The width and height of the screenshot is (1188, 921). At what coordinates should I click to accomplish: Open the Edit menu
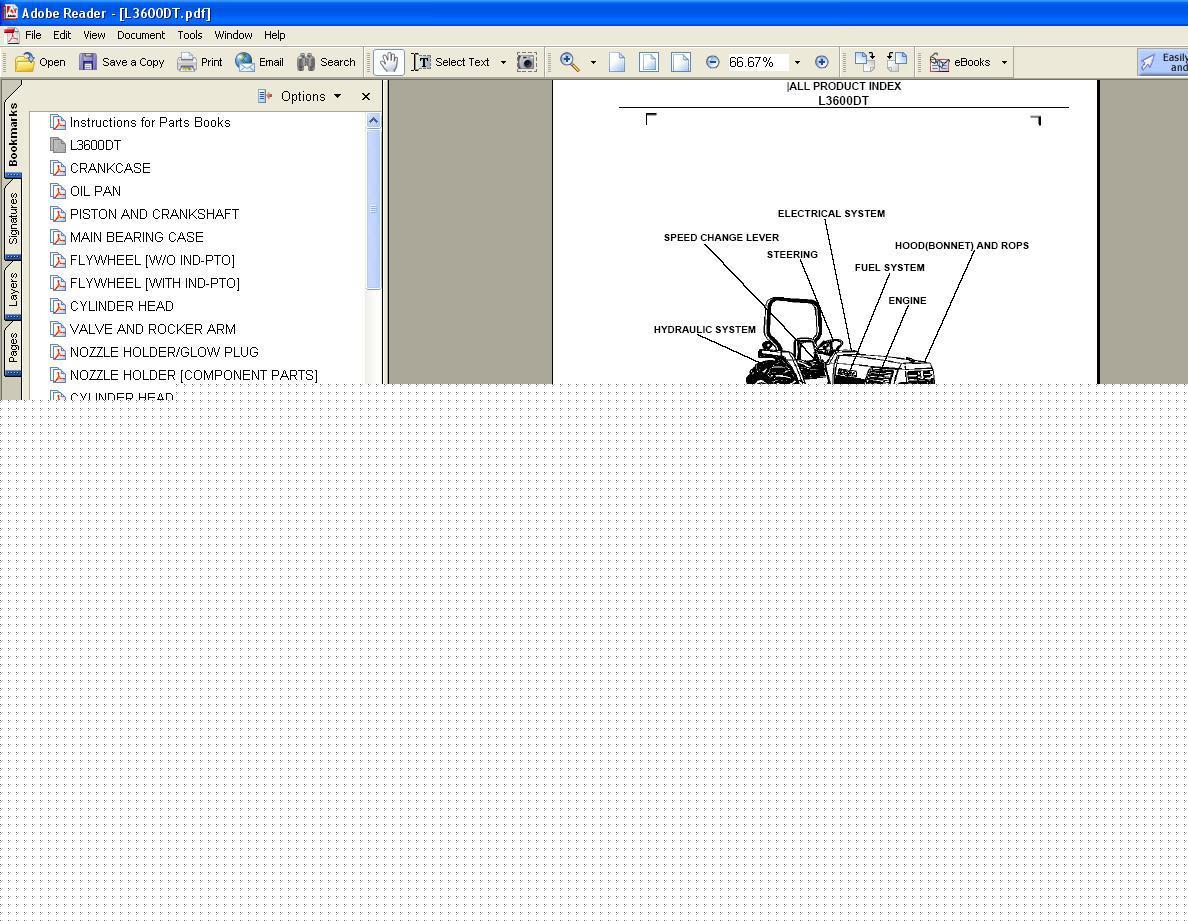pos(62,35)
